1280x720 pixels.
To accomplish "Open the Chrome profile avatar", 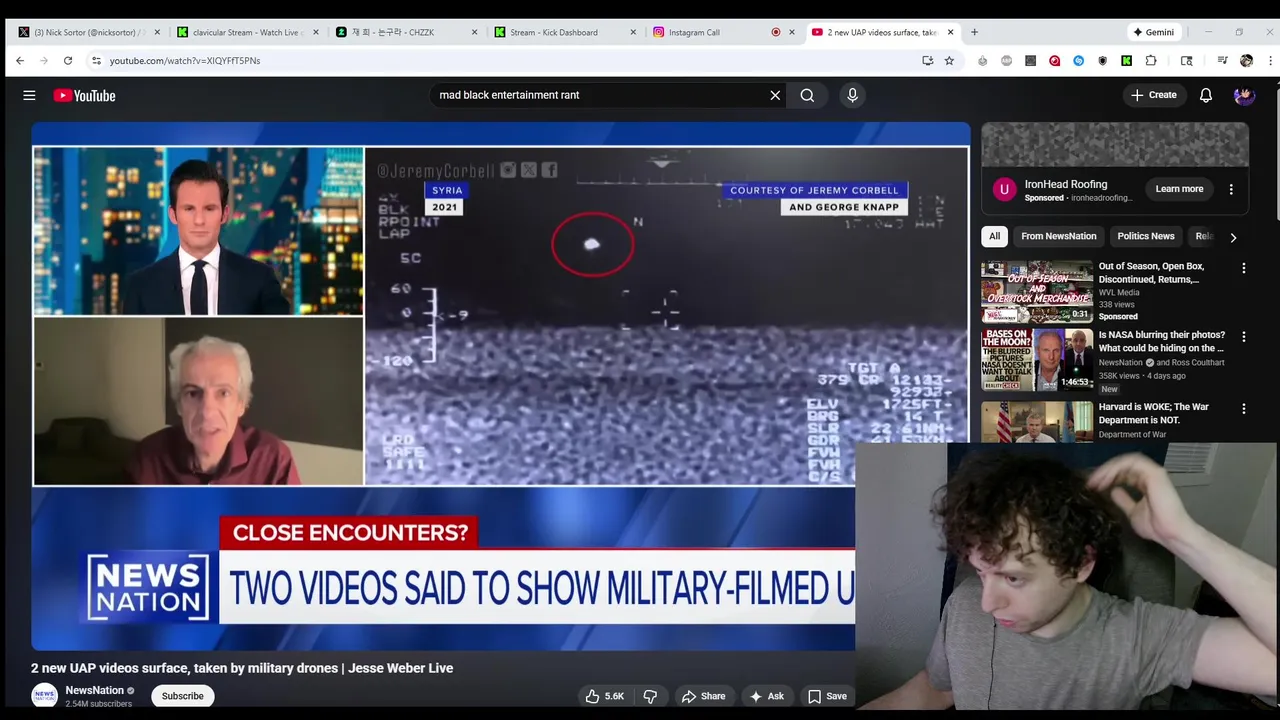I will click(1246, 60).
